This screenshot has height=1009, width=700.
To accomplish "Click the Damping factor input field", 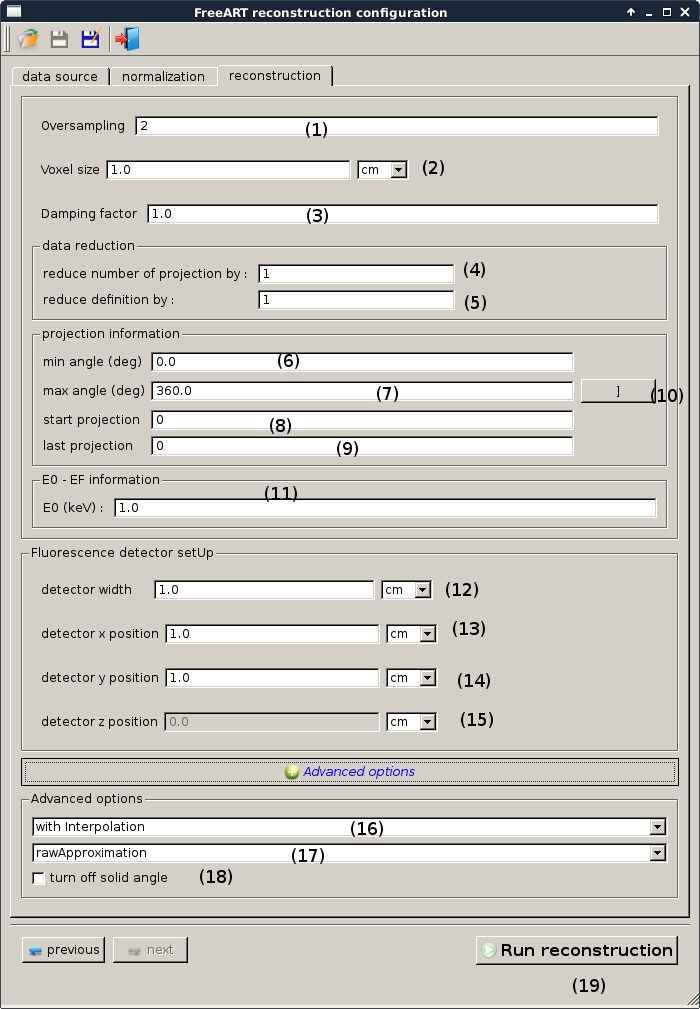I will coord(403,214).
